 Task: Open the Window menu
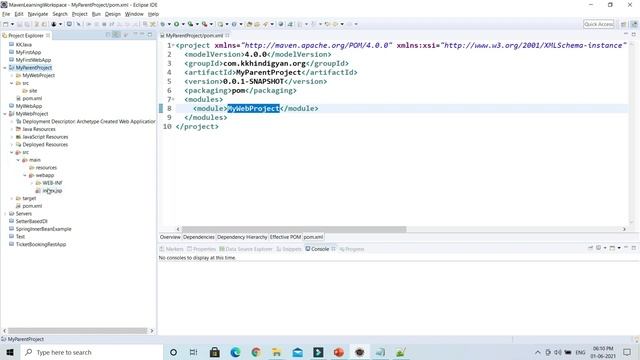(134, 14)
